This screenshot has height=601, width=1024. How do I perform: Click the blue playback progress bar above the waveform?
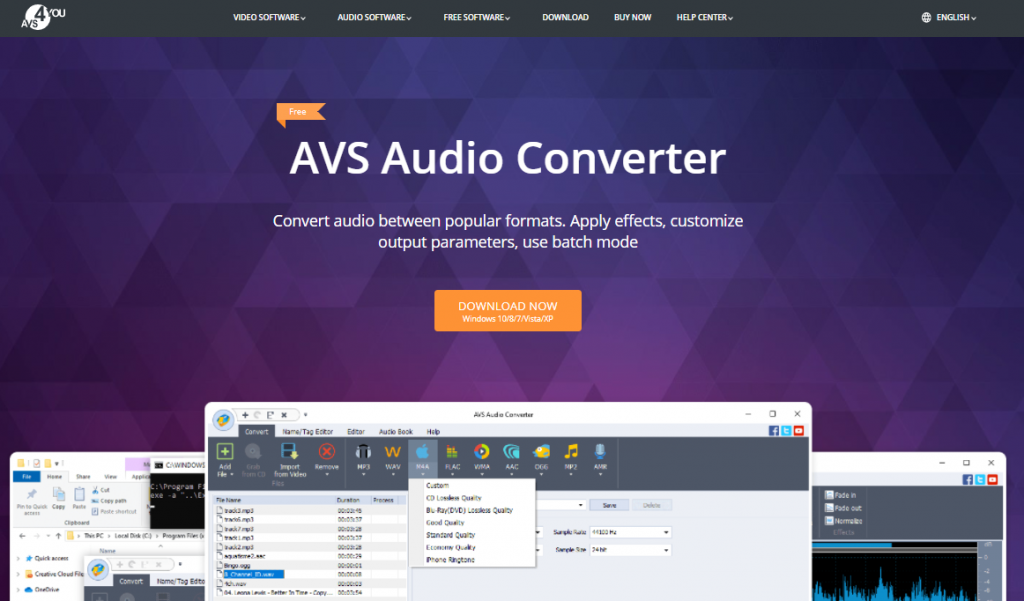click(x=852, y=545)
